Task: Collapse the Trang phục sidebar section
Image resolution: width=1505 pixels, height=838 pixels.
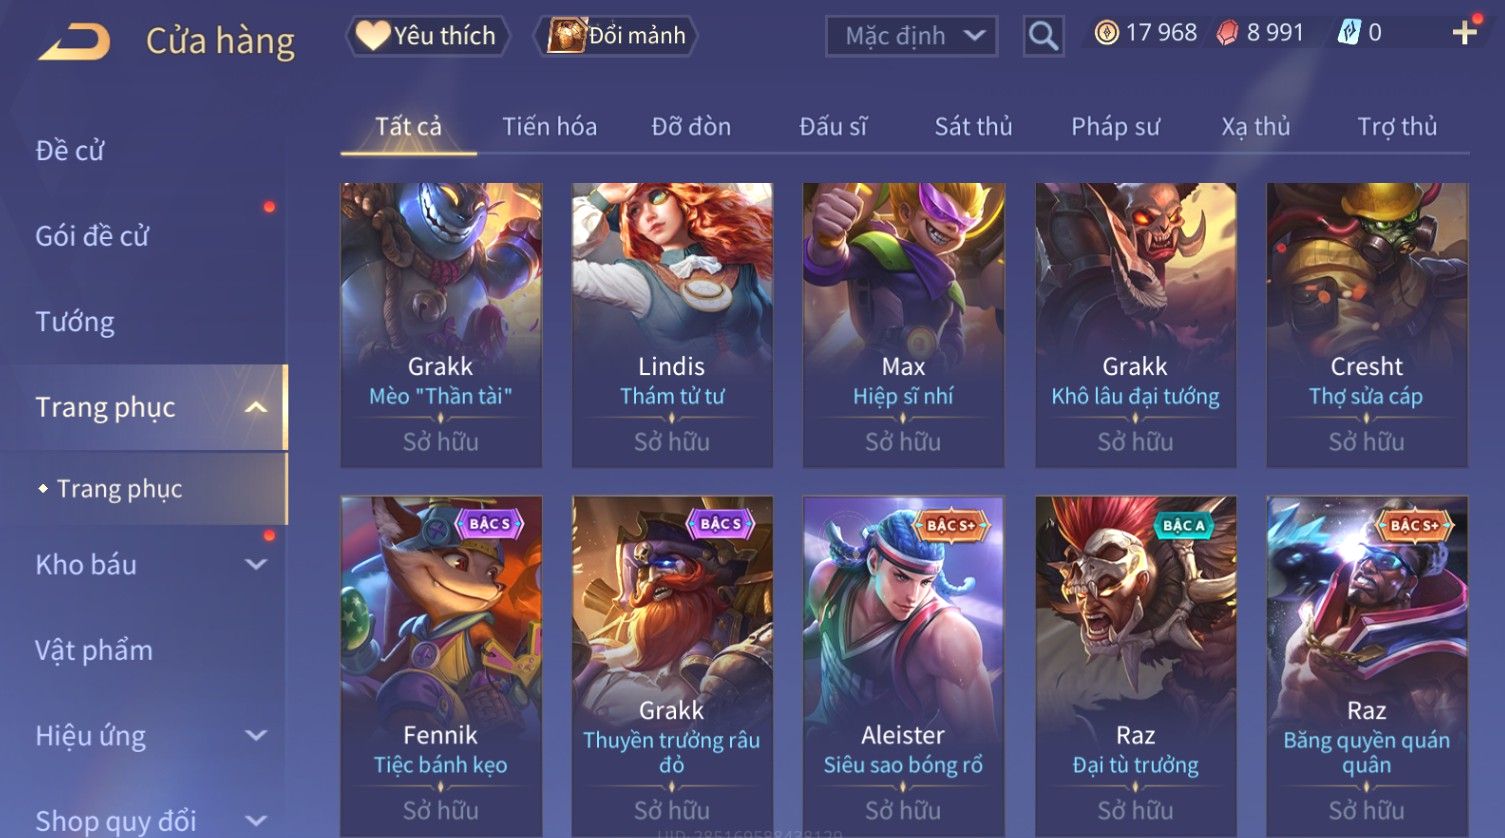Action: pyautogui.click(x=256, y=407)
